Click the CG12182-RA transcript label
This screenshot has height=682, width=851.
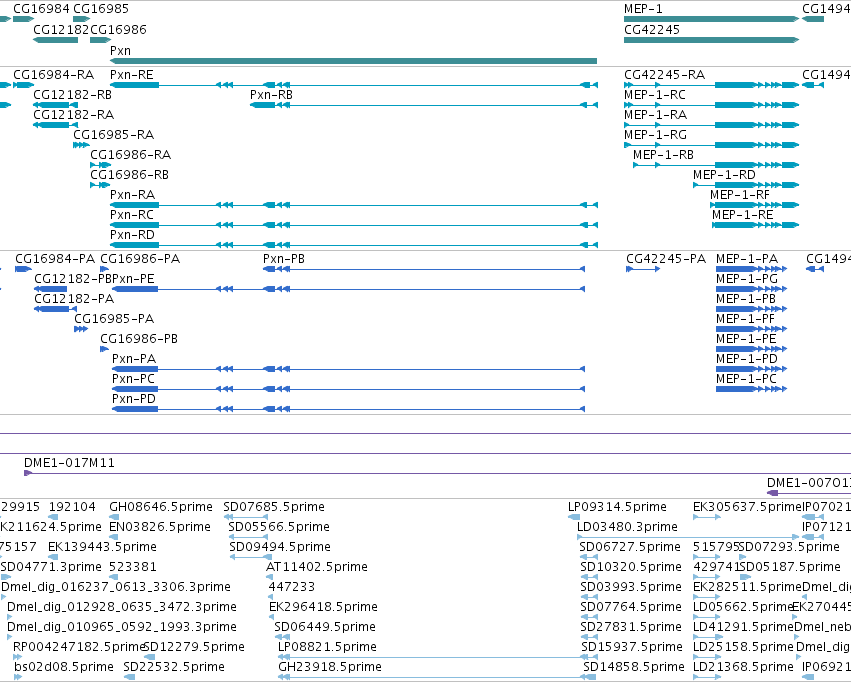click(74, 115)
